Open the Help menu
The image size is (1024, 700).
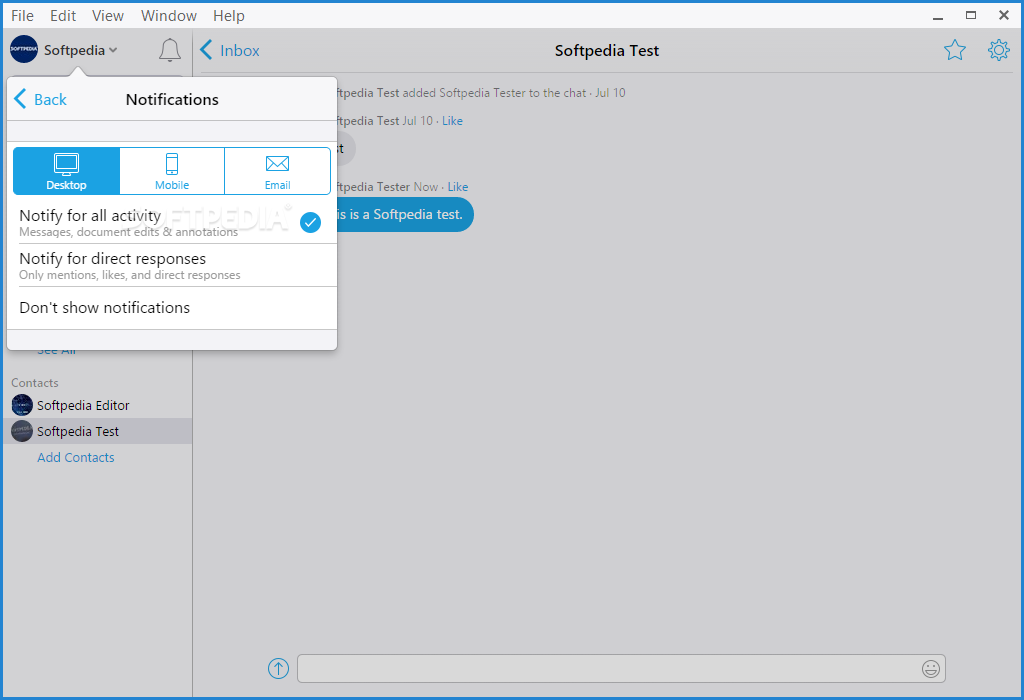229,16
